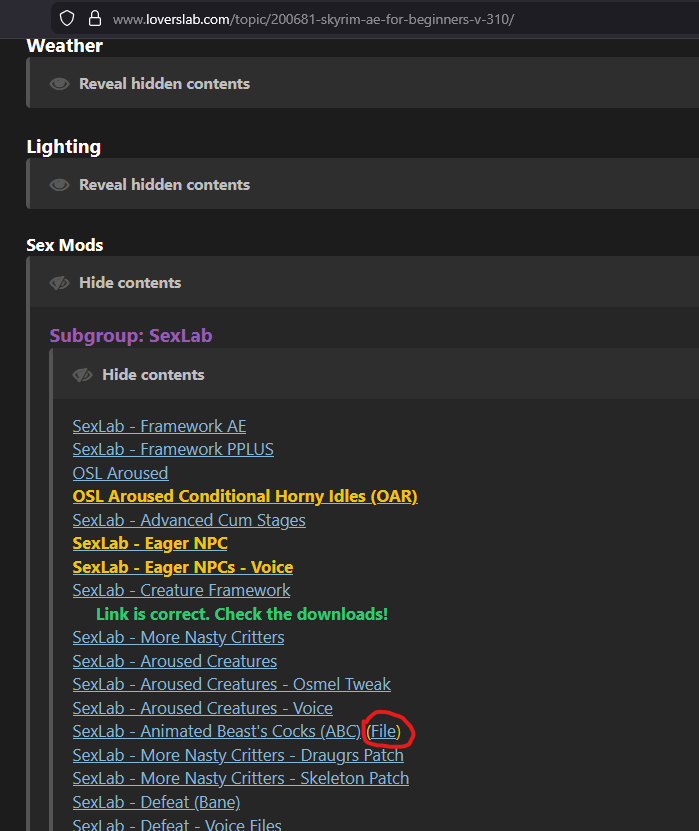Screen dimensions: 699x831
Task: Open SexLab - Eager NPCs - Voice link
Action: click(183, 568)
